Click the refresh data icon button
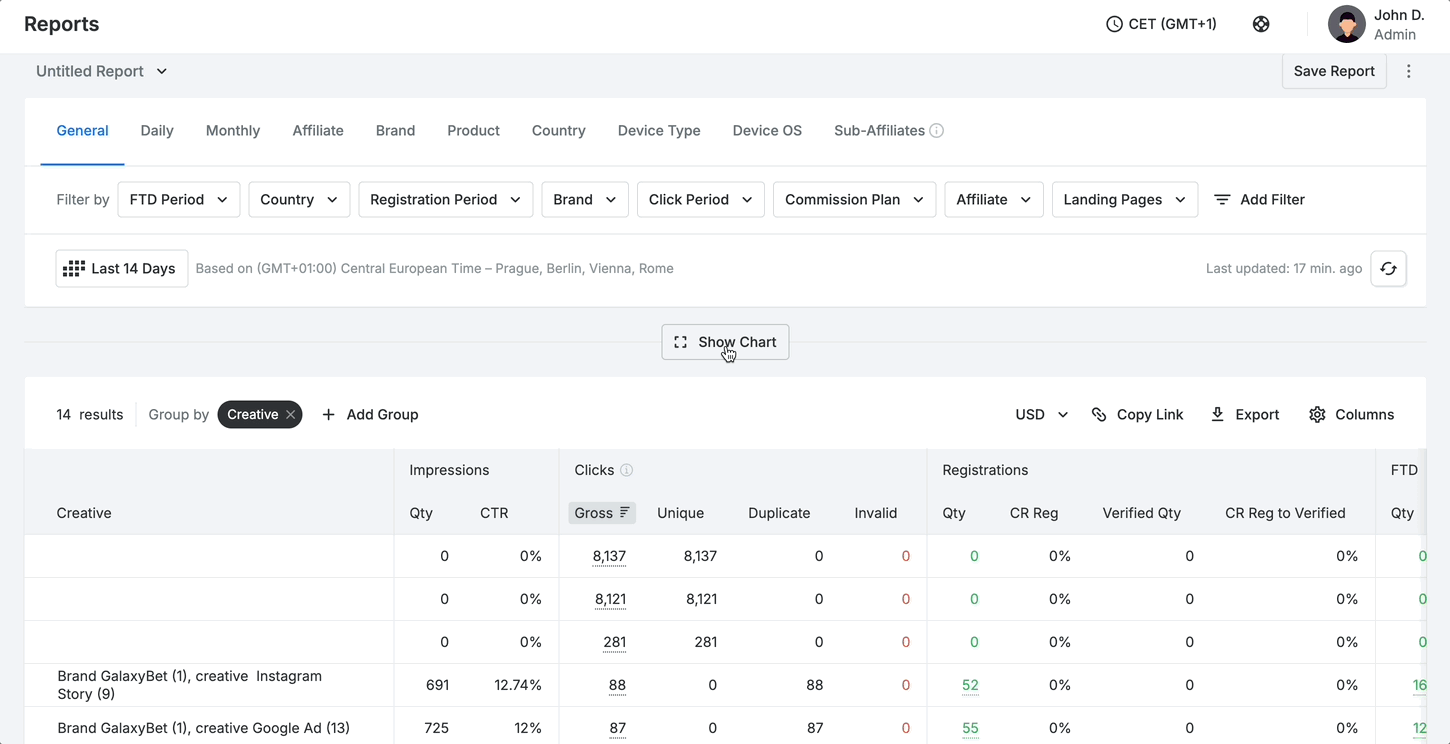Image resolution: width=1450 pixels, height=744 pixels. coord(1388,268)
